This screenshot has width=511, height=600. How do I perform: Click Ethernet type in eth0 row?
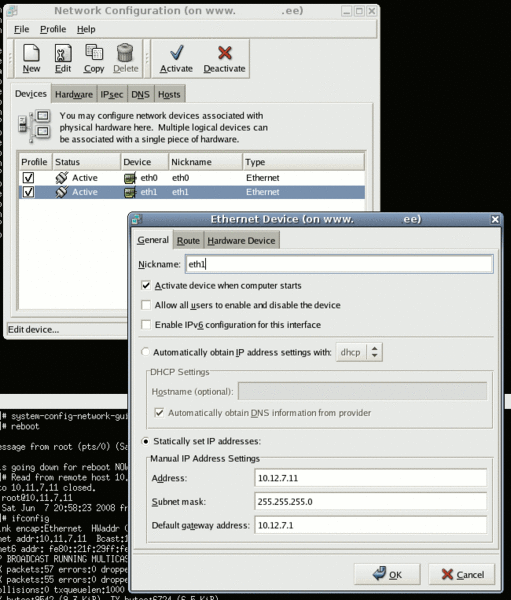click(x=263, y=178)
